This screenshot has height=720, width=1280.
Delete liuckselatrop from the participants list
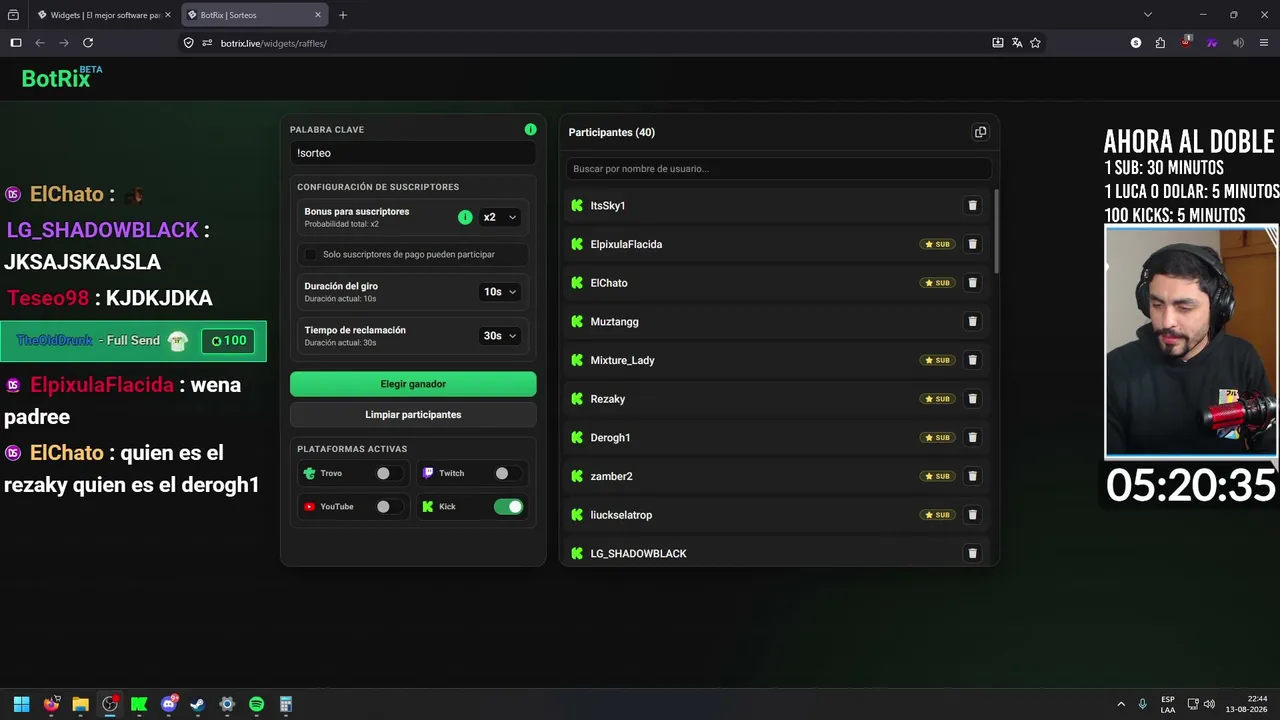pyautogui.click(x=972, y=515)
